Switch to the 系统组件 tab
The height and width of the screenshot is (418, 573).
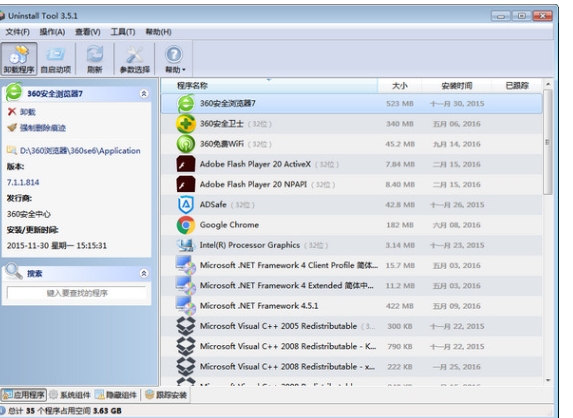point(70,395)
